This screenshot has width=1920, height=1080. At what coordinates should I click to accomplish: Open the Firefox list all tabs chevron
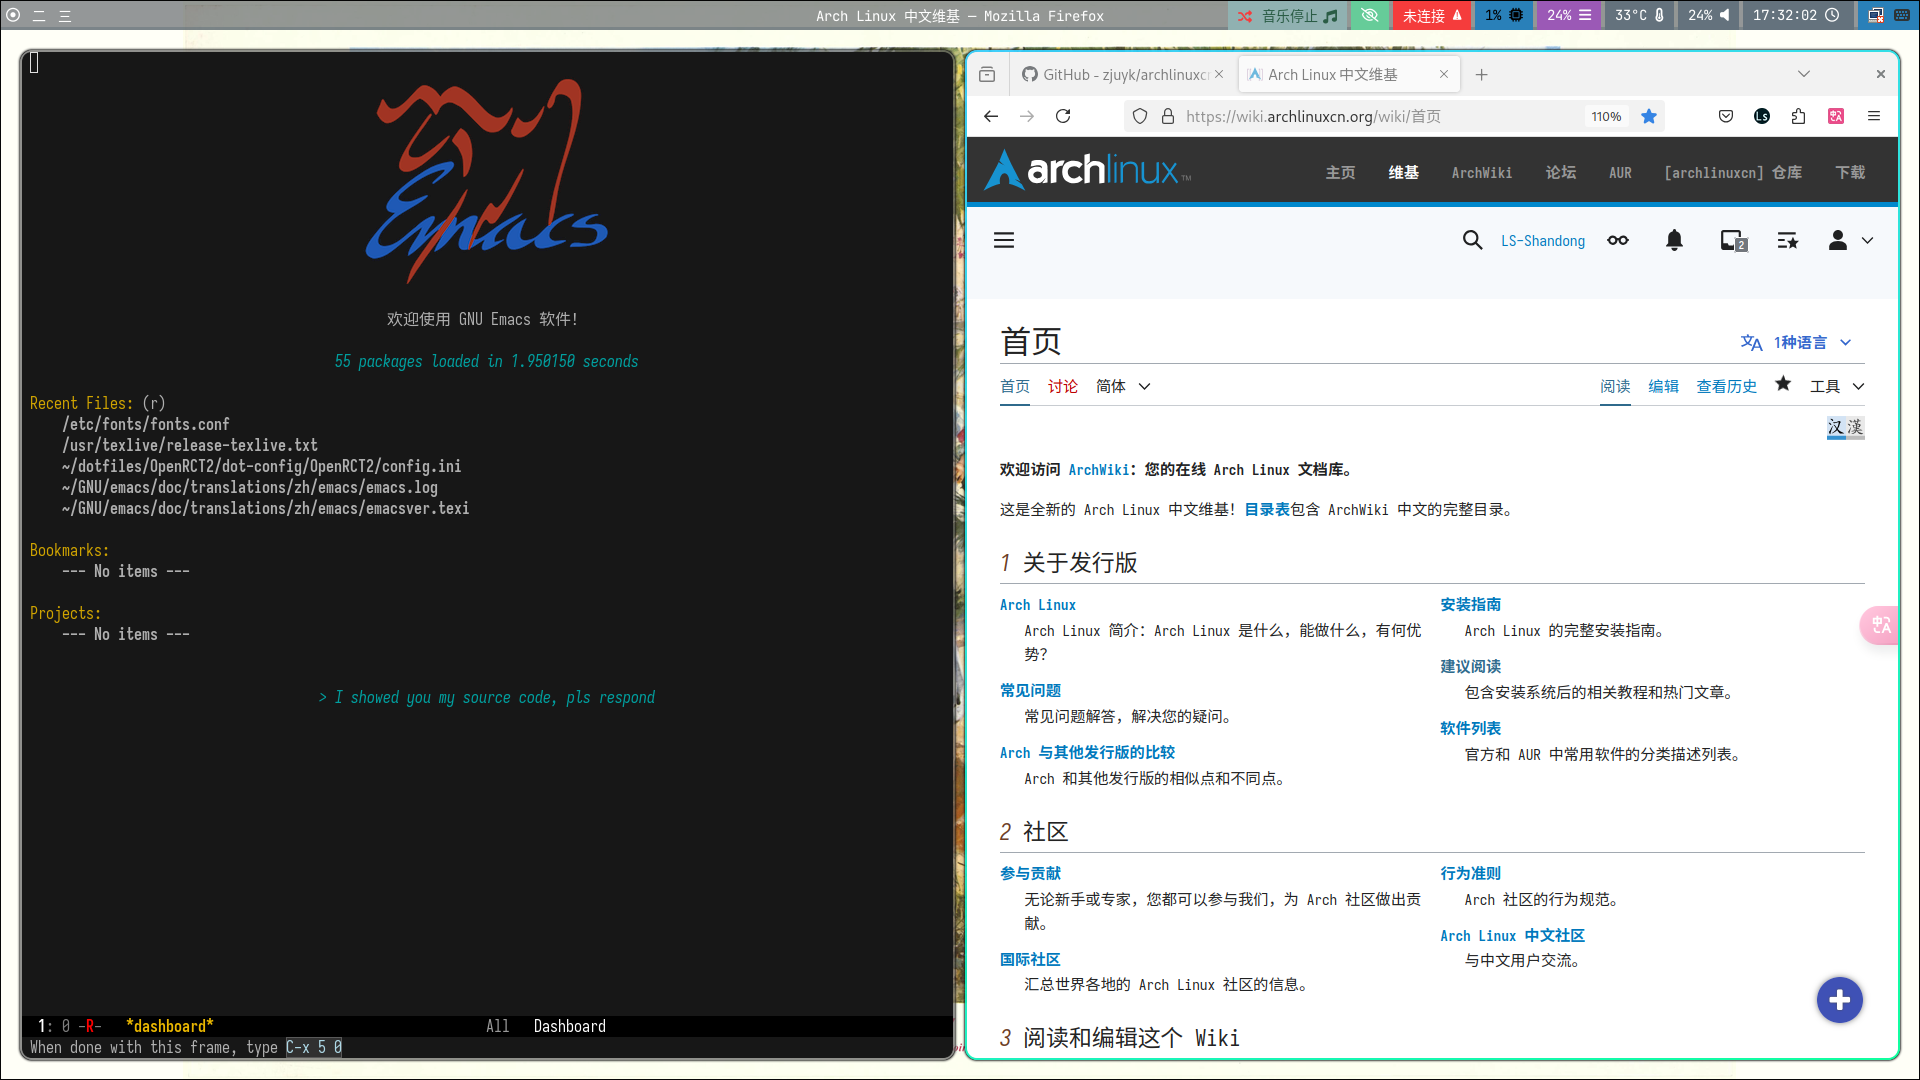(1804, 74)
